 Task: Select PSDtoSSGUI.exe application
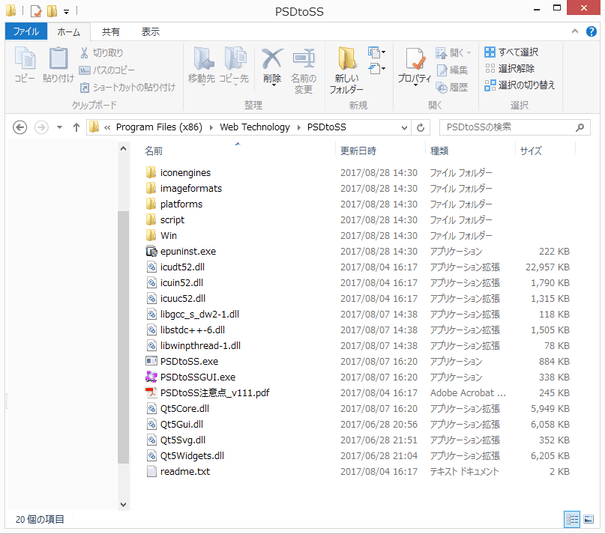[357, 377]
